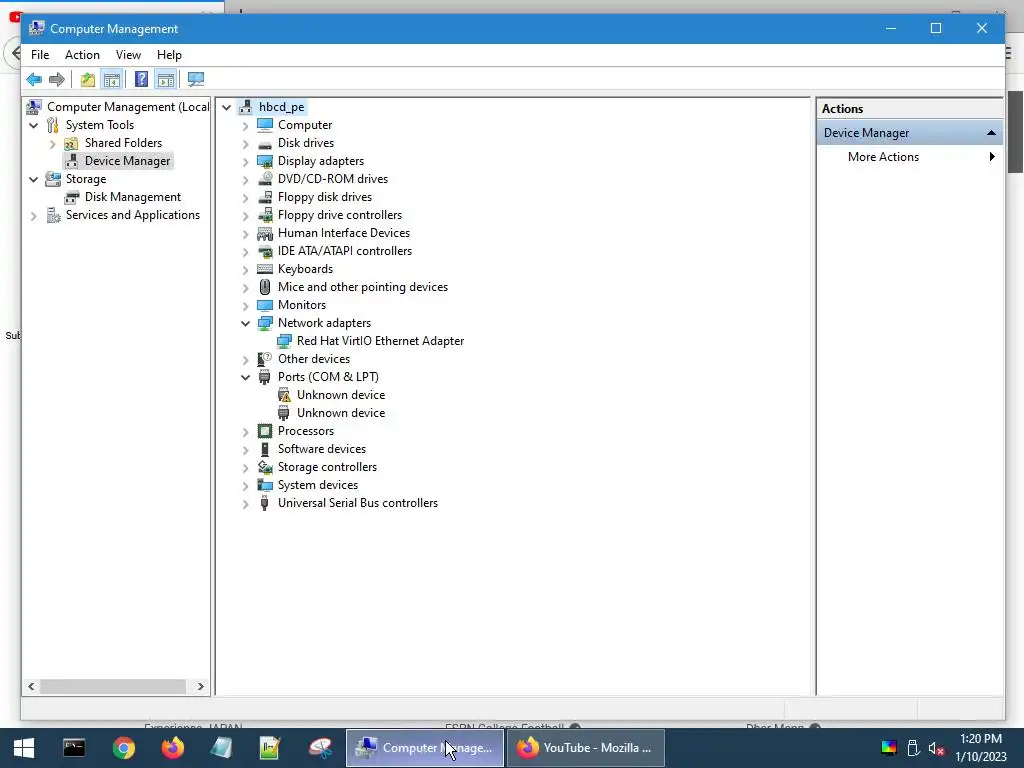Viewport: 1024px width, 768px height.
Task: Click the Up one level folder icon
Action: [x=88, y=80]
